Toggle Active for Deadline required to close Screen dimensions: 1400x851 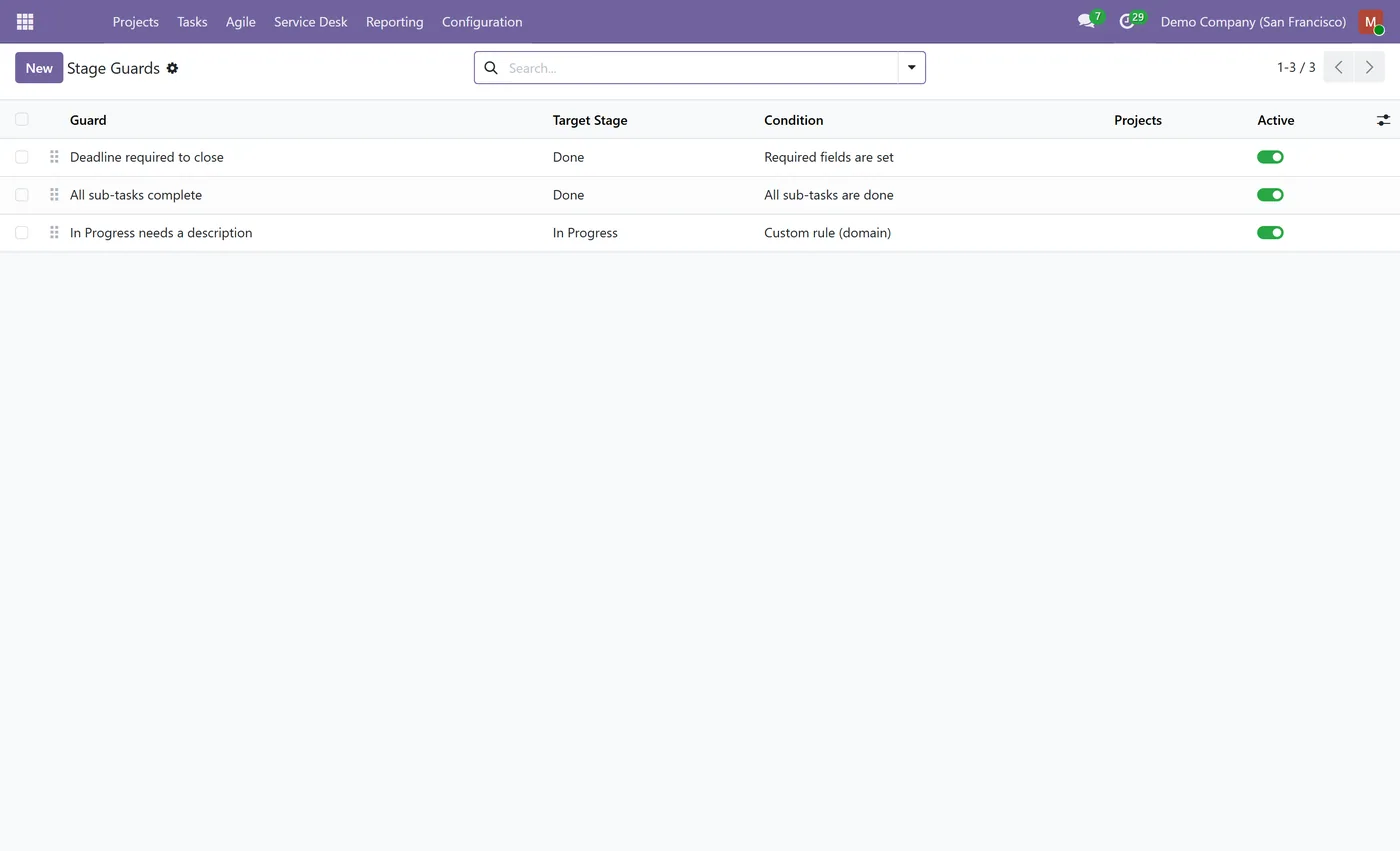click(1270, 157)
